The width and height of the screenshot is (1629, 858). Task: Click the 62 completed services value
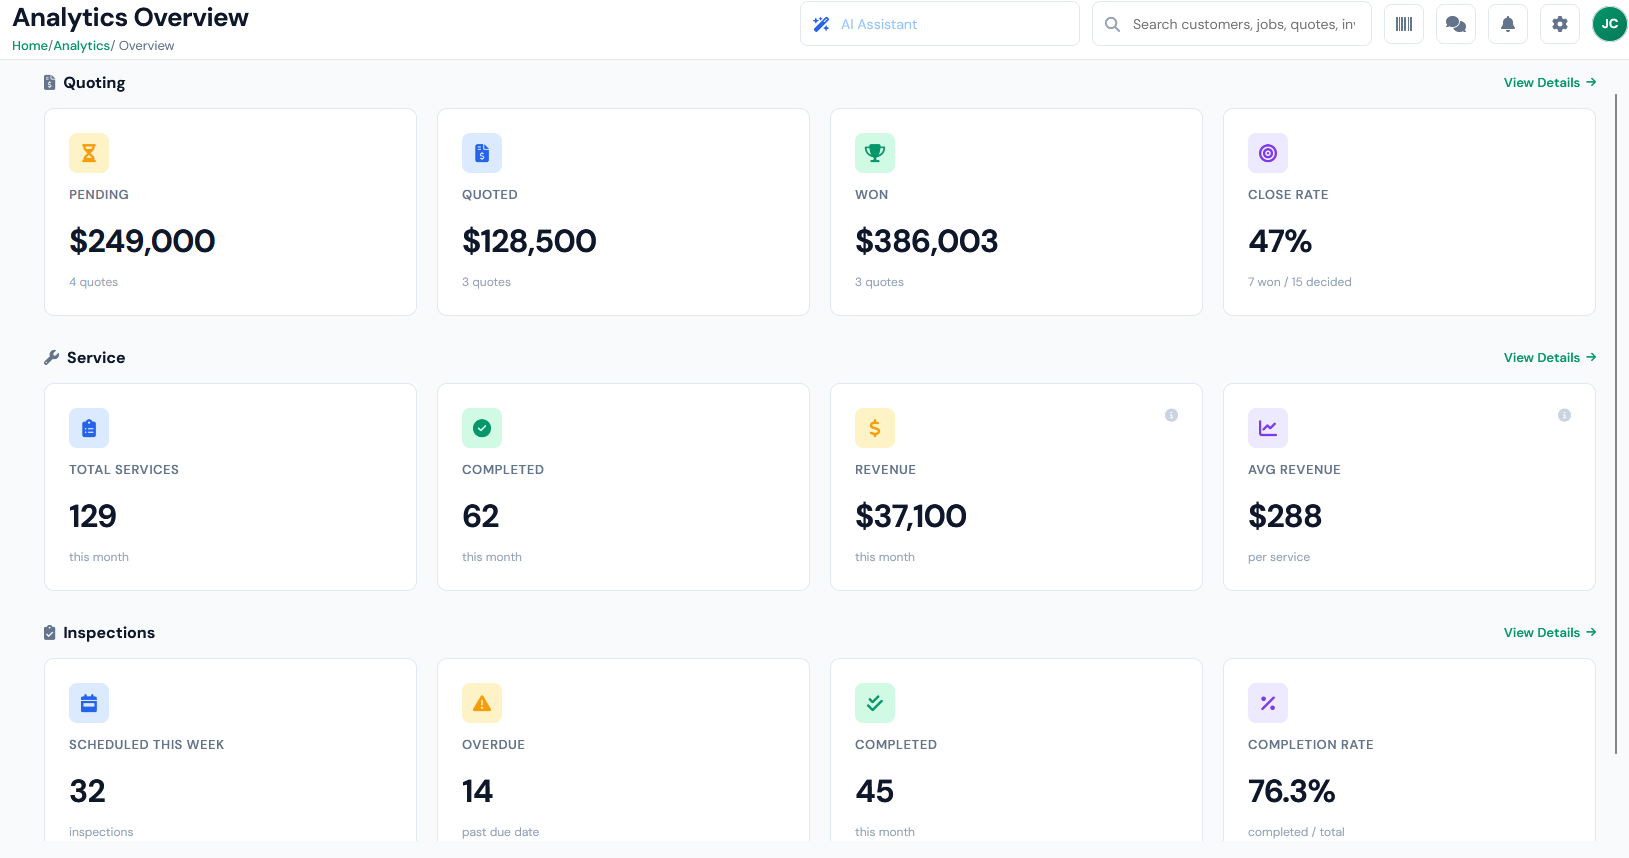tap(481, 516)
